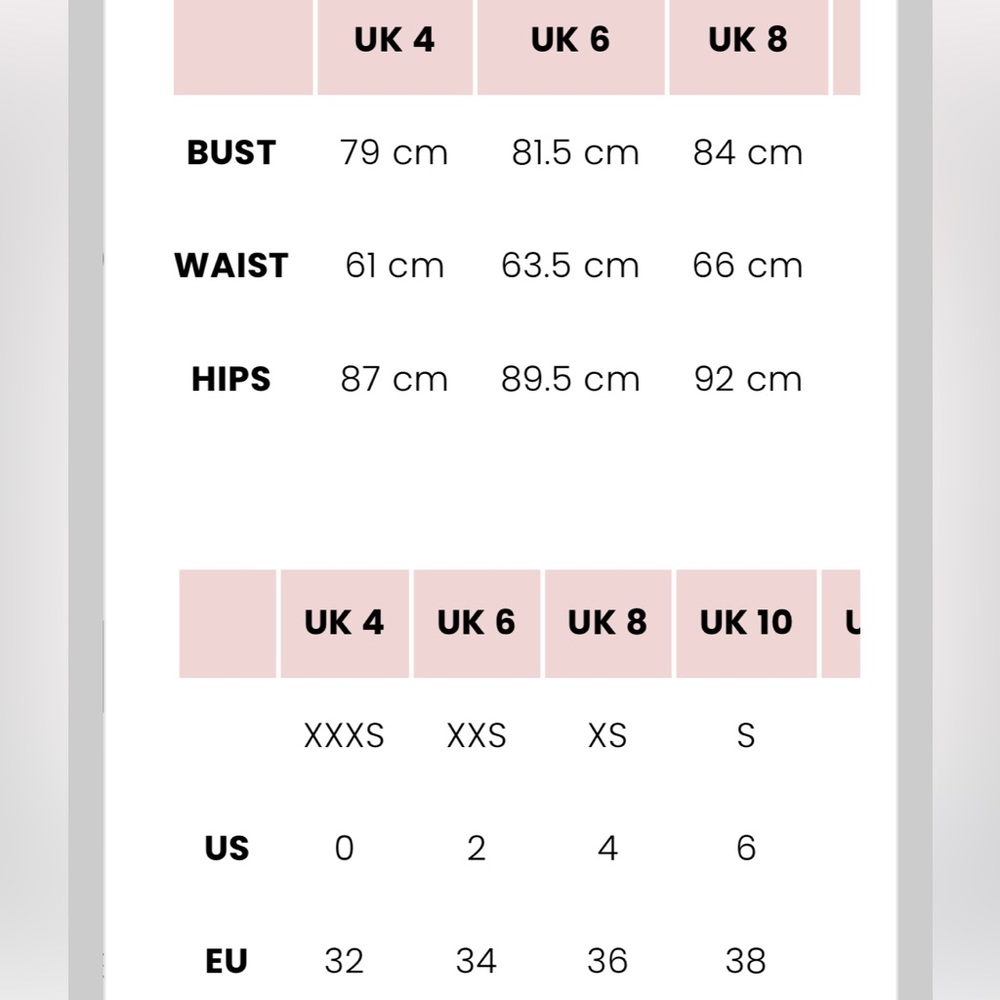1000x1000 pixels.
Task: Select the UK 8 header in top table
Action: 748,40
